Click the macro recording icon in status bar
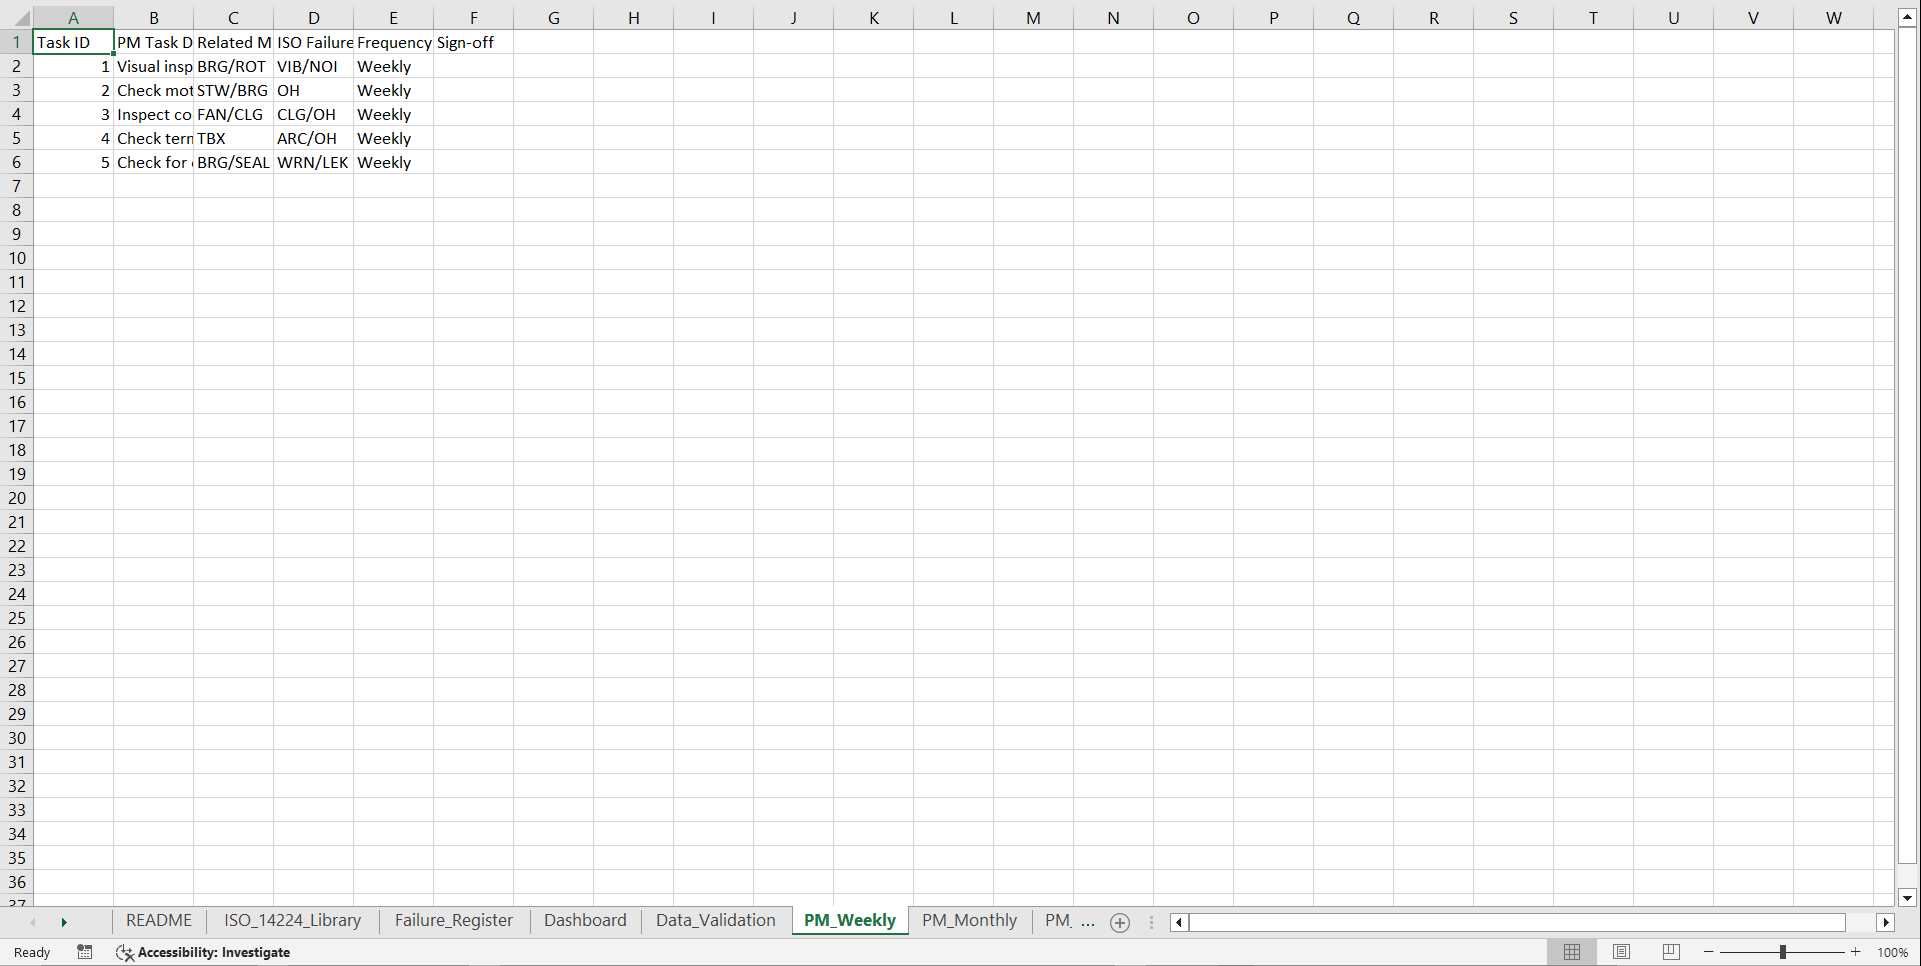 pos(84,952)
